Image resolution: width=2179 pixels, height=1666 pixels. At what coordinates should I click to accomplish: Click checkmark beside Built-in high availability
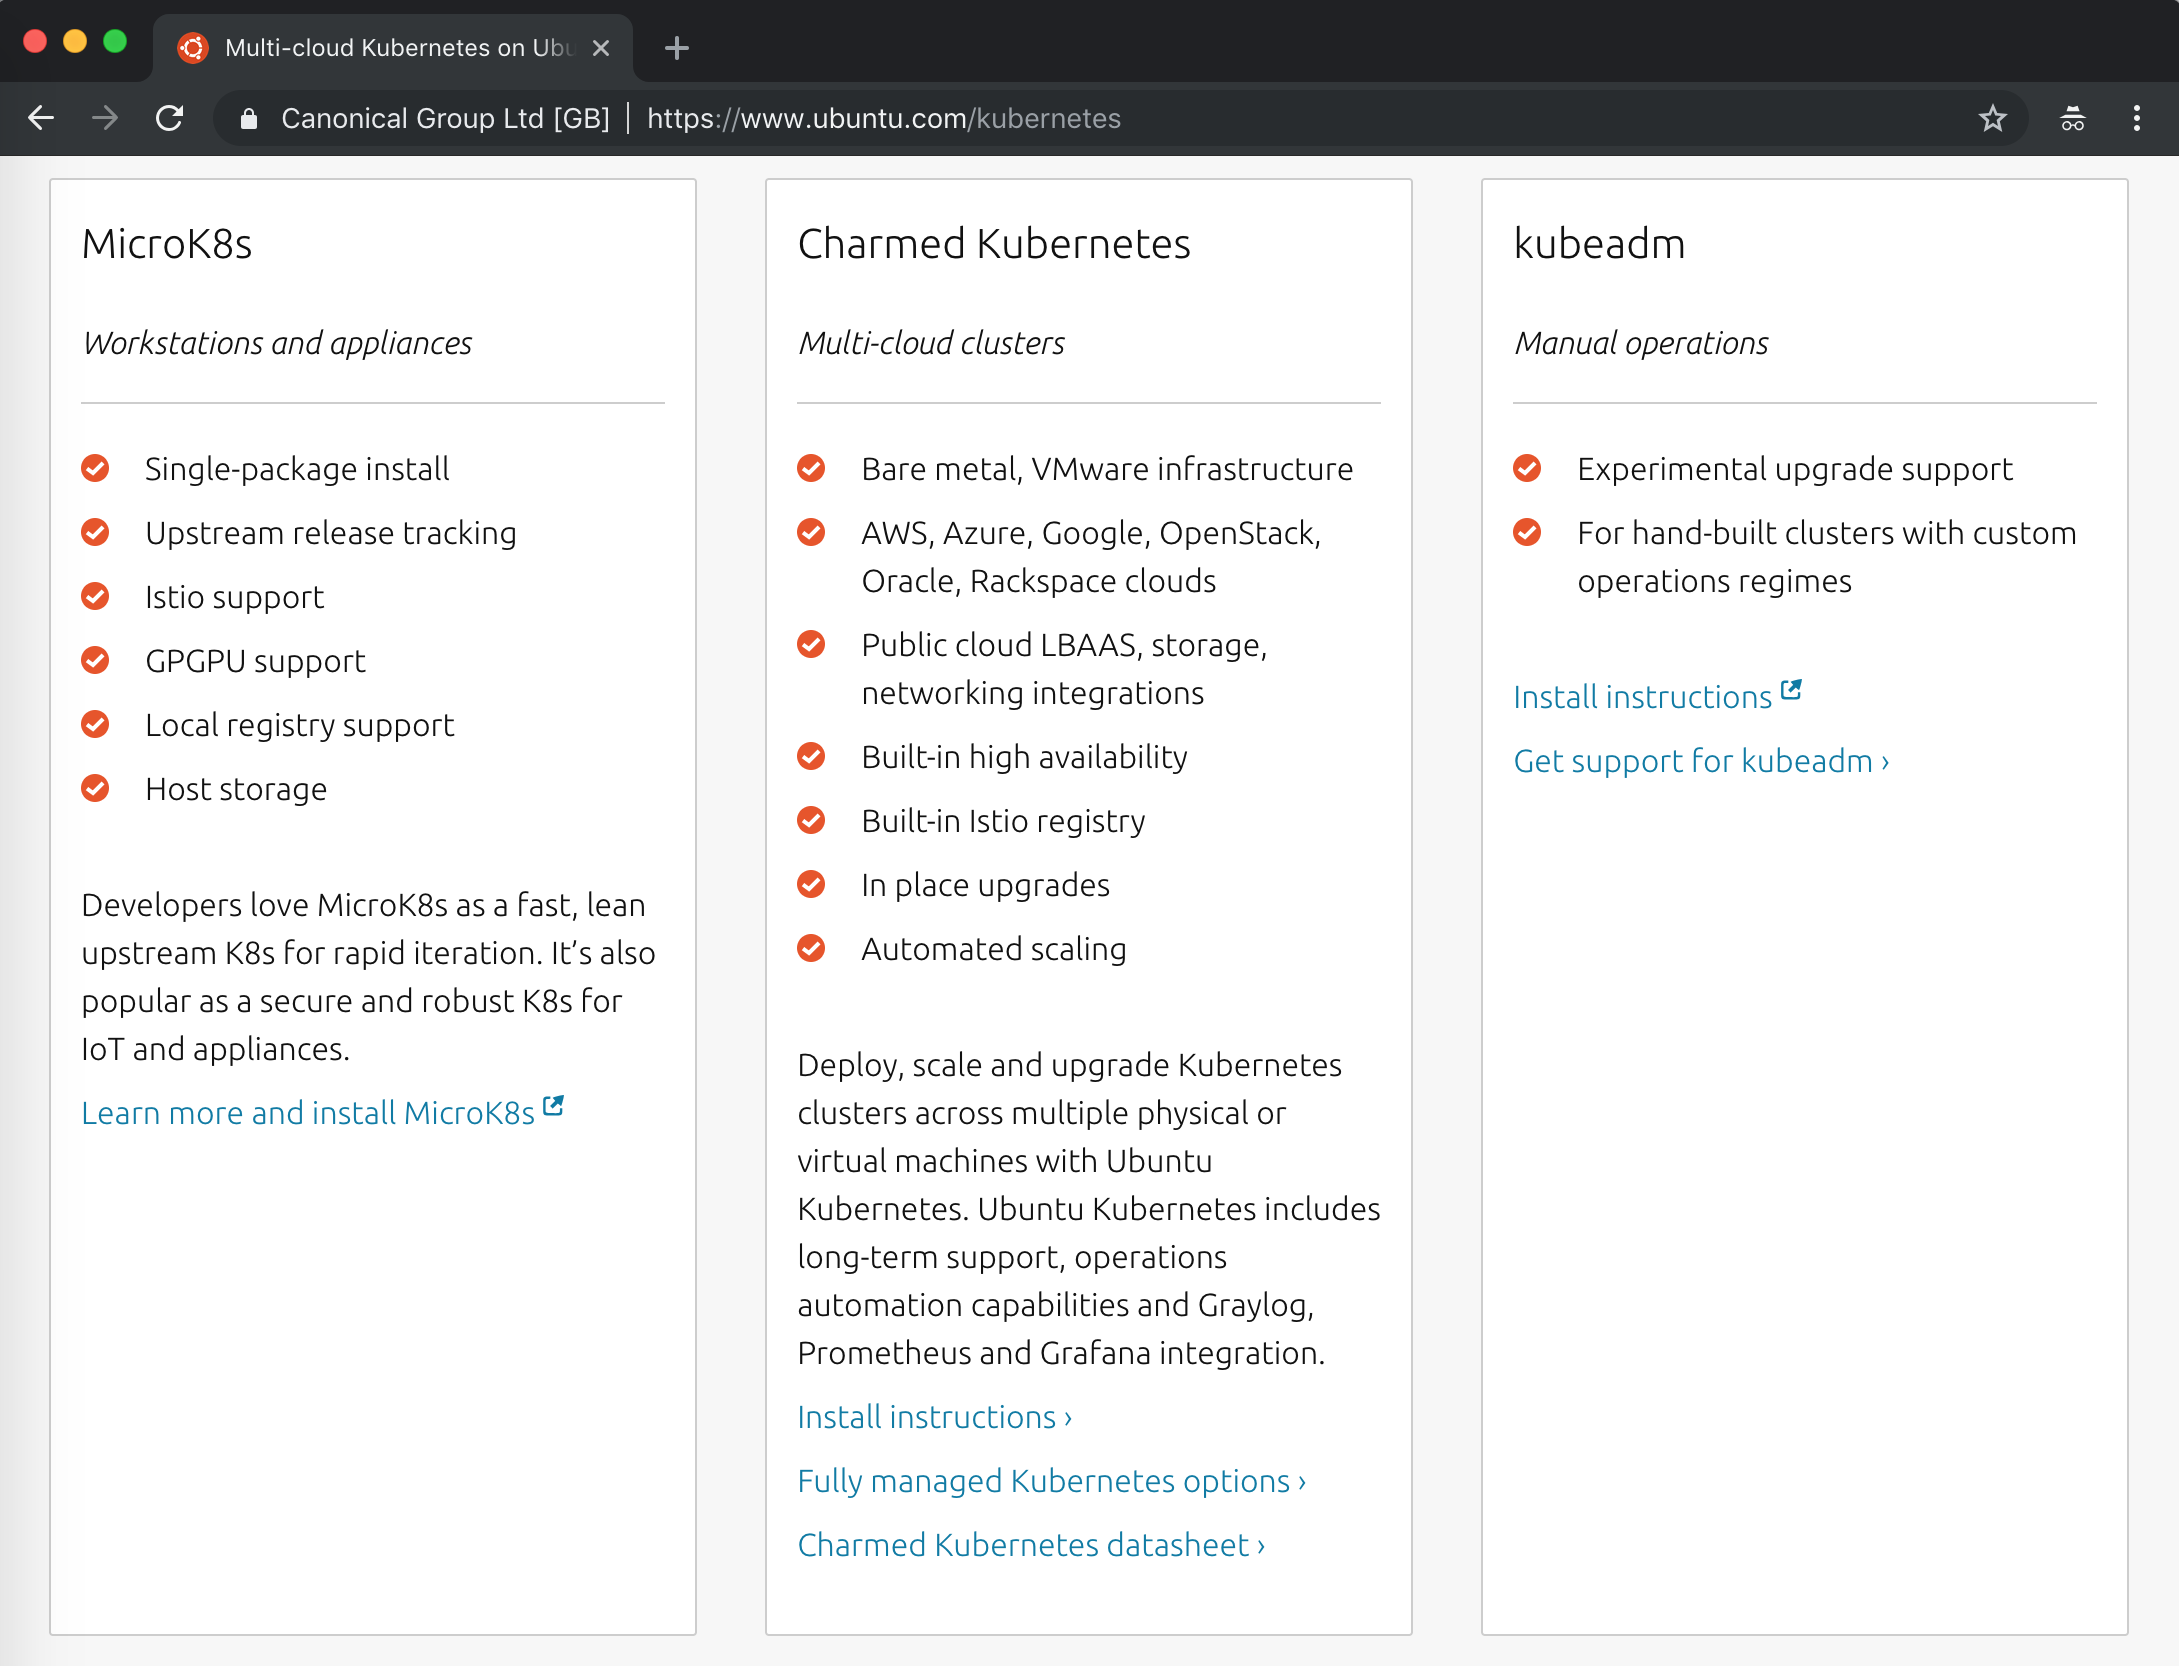tap(811, 756)
